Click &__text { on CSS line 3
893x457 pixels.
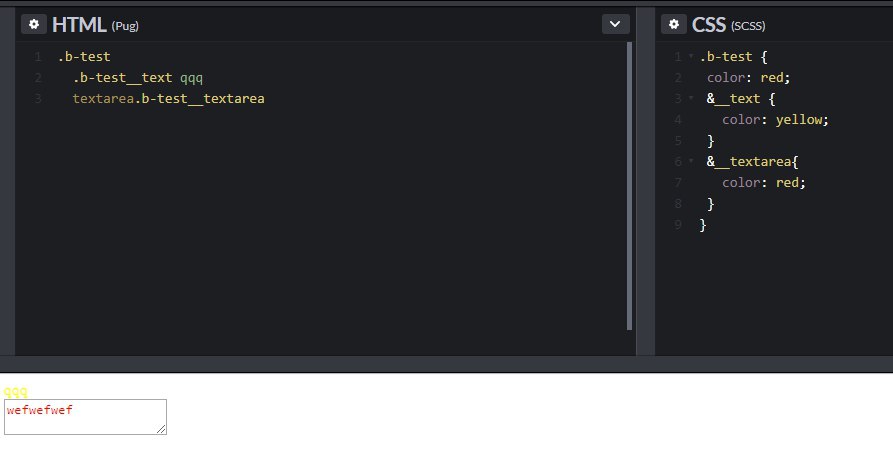click(741, 99)
